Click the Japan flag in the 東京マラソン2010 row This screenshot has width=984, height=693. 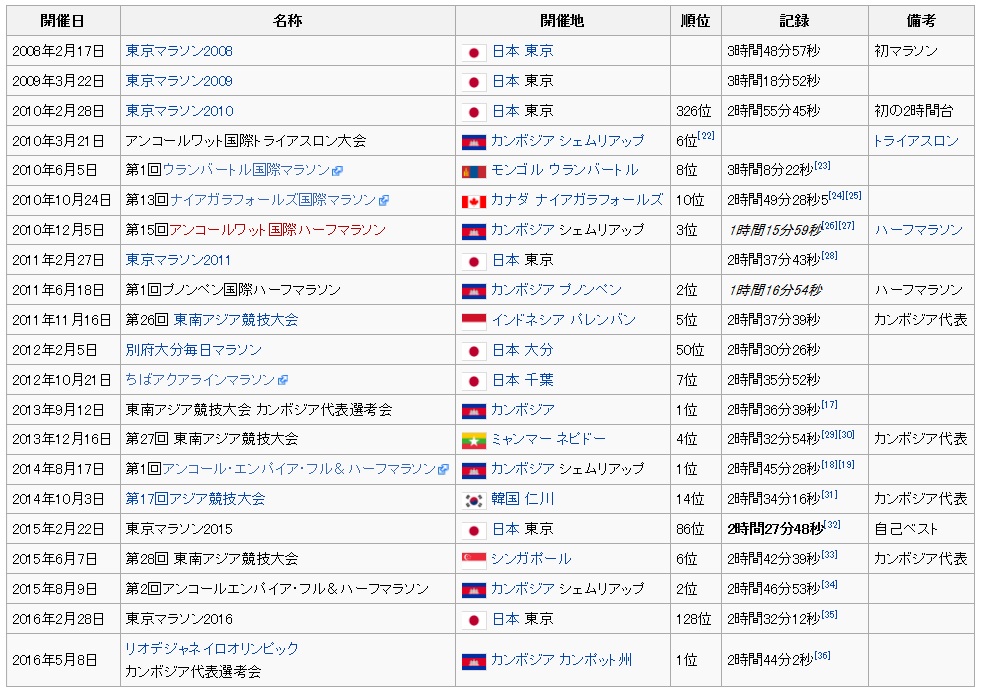point(474,112)
